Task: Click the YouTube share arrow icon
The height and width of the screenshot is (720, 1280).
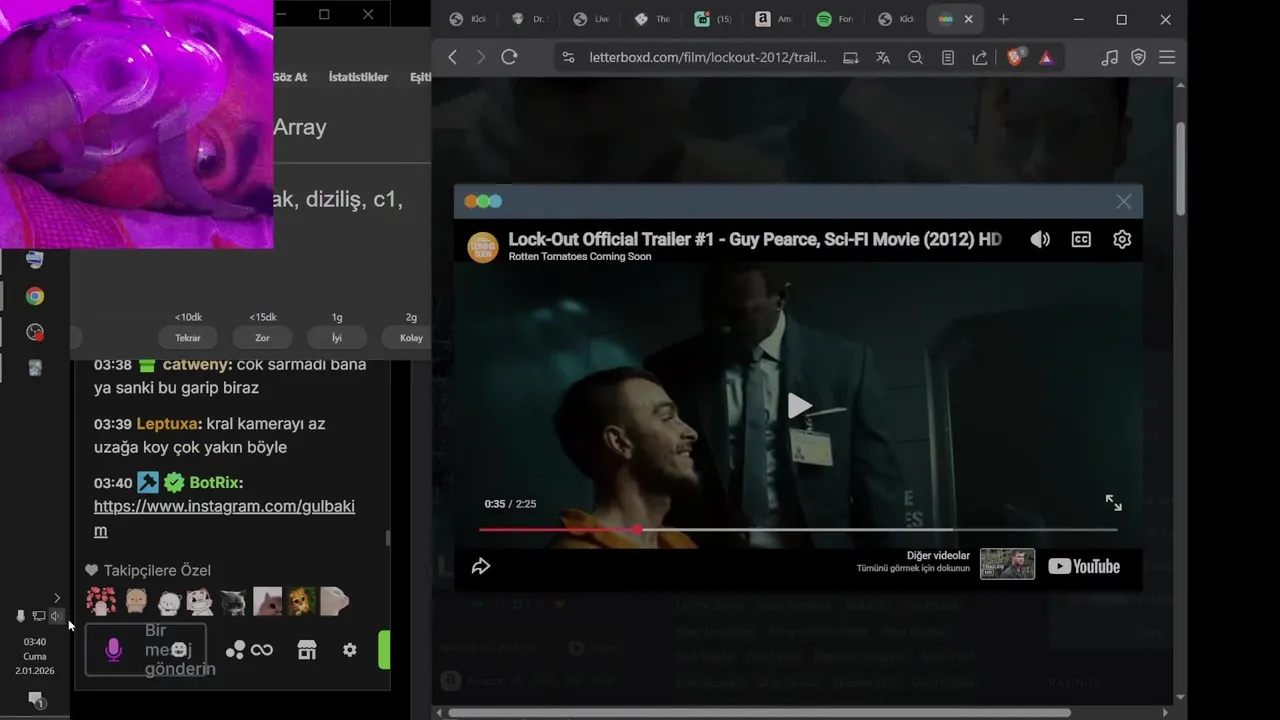Action: (x=481, y=566)
